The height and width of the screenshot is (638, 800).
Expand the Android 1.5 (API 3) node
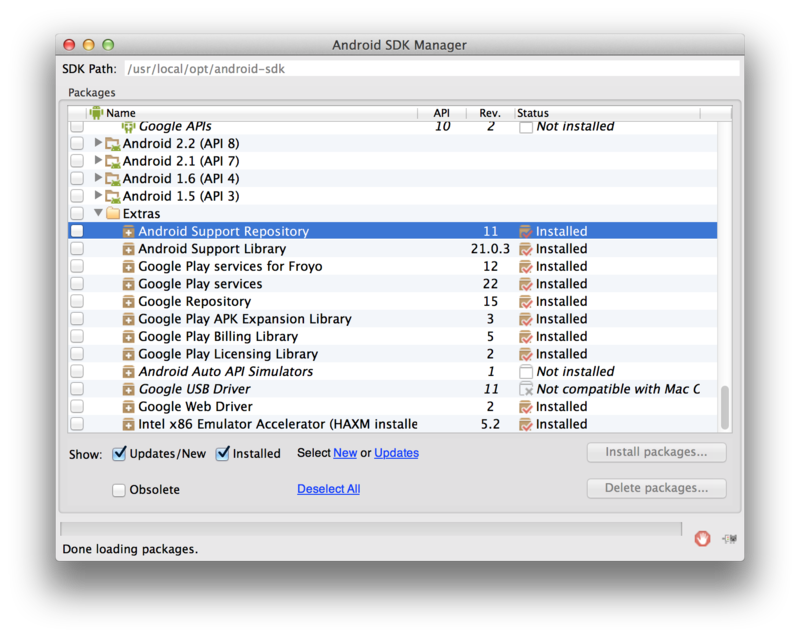tap(98, 195)
